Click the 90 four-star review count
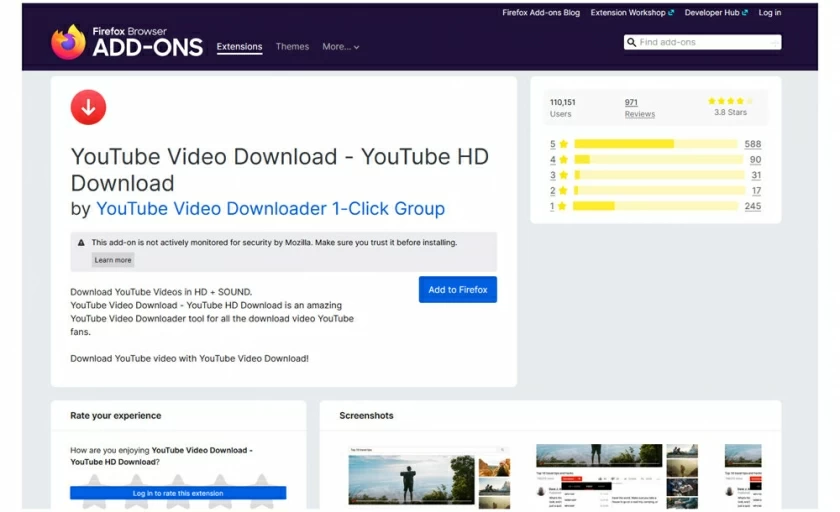The height and width of the screenshot is (512, 840). point(755,160)
